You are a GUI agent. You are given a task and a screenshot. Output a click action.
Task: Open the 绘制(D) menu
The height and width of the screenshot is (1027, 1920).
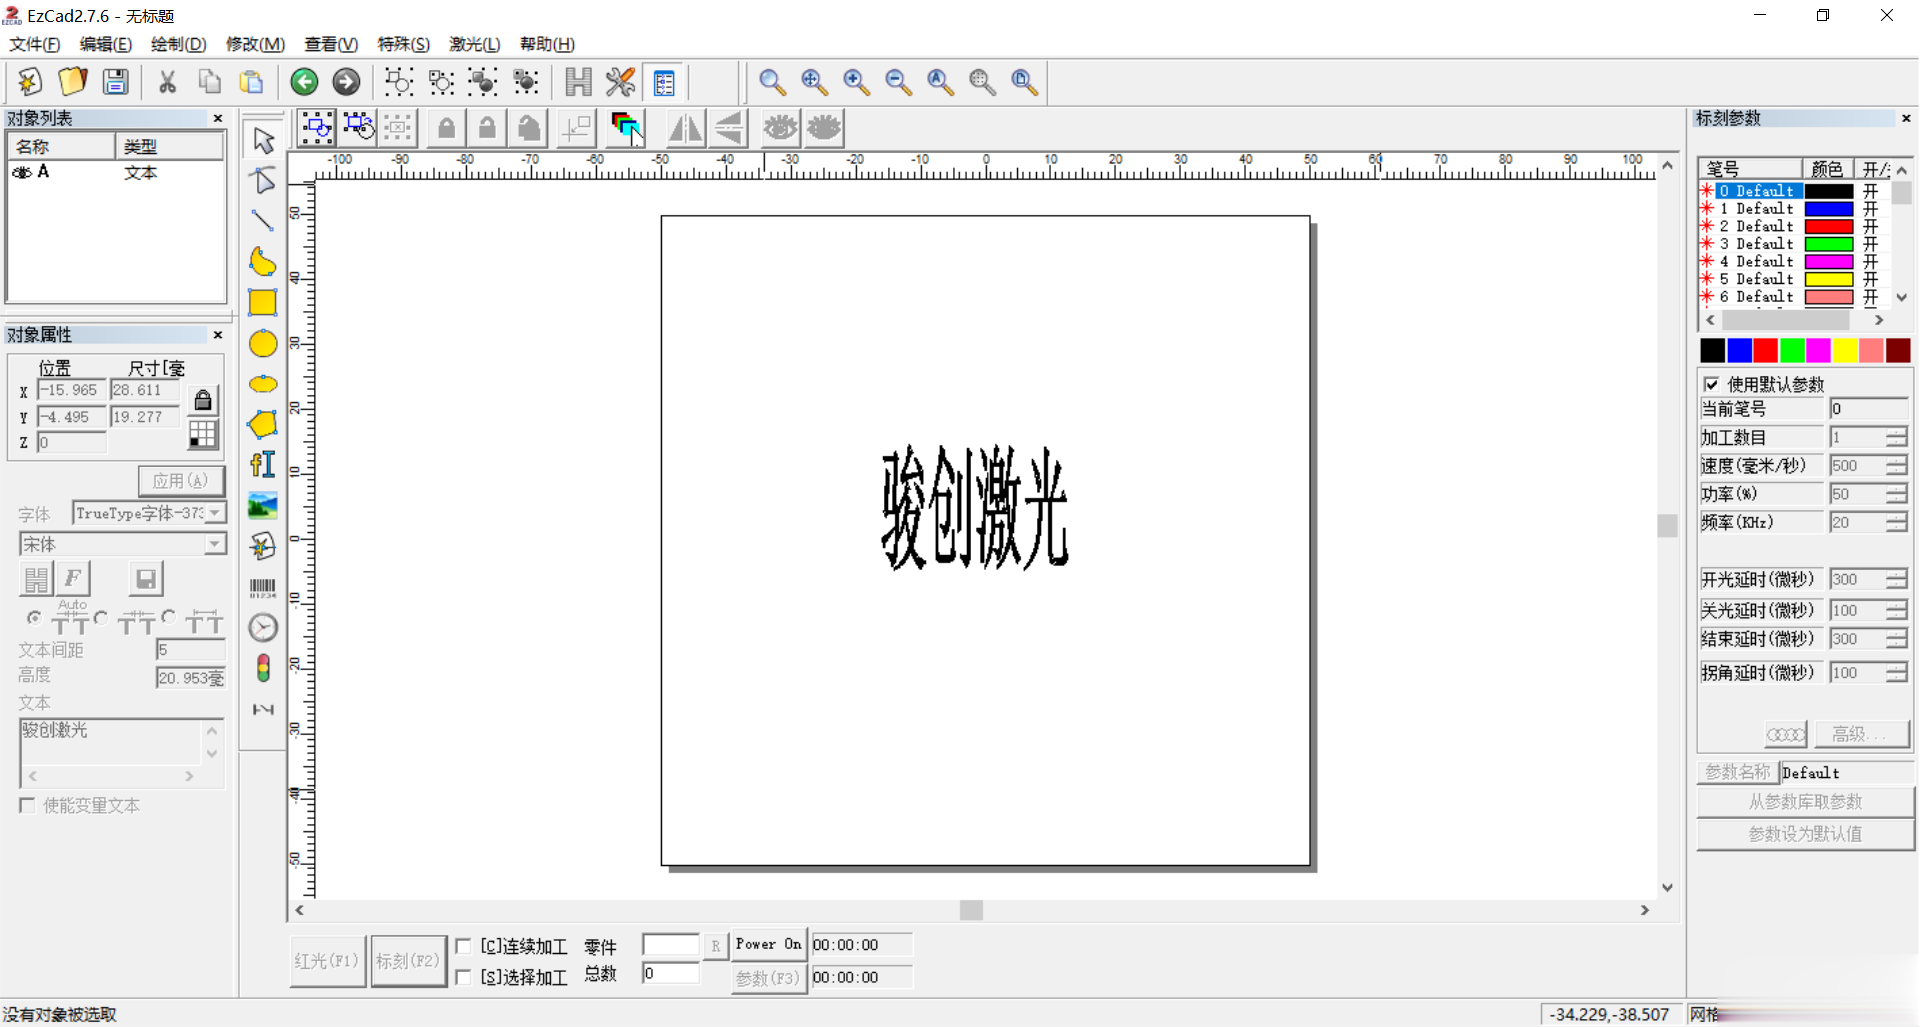pyautogui.click(x=178, y=44)
